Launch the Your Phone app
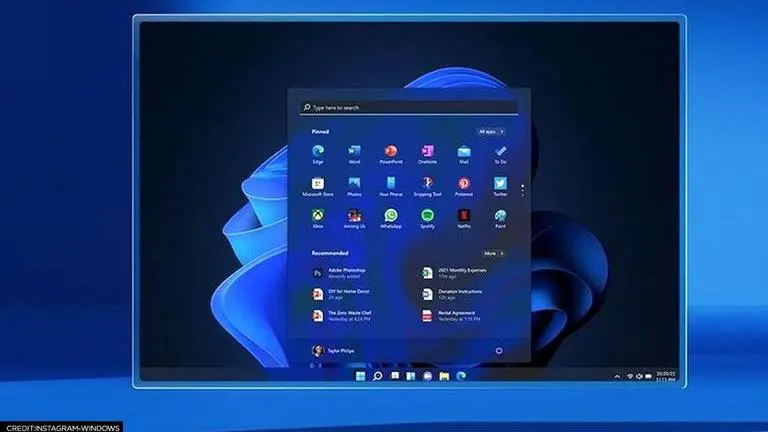The width and height of the screenshot is (768, 432). [391, 187]
